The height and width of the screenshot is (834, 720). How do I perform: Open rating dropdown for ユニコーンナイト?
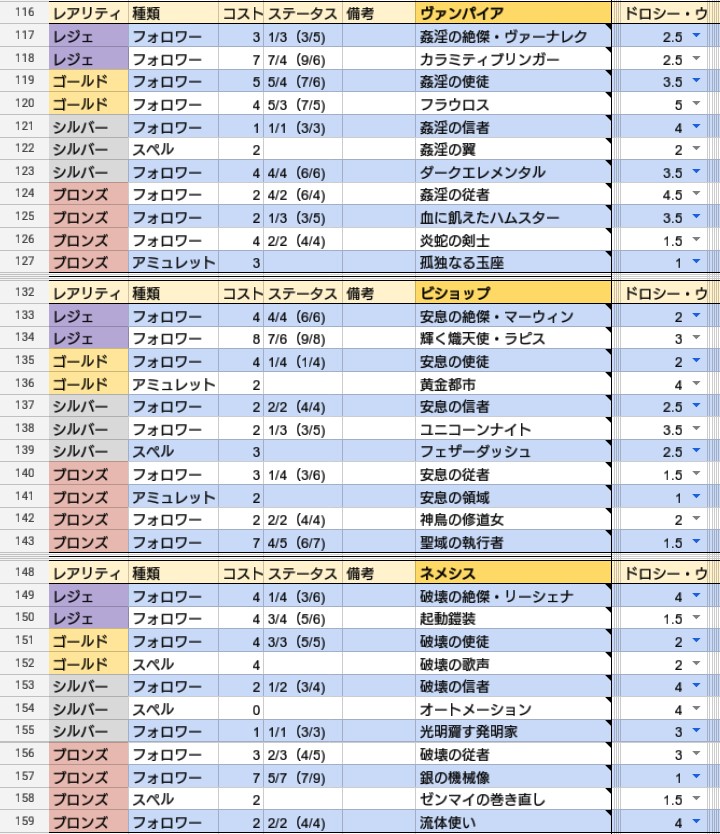696,429
